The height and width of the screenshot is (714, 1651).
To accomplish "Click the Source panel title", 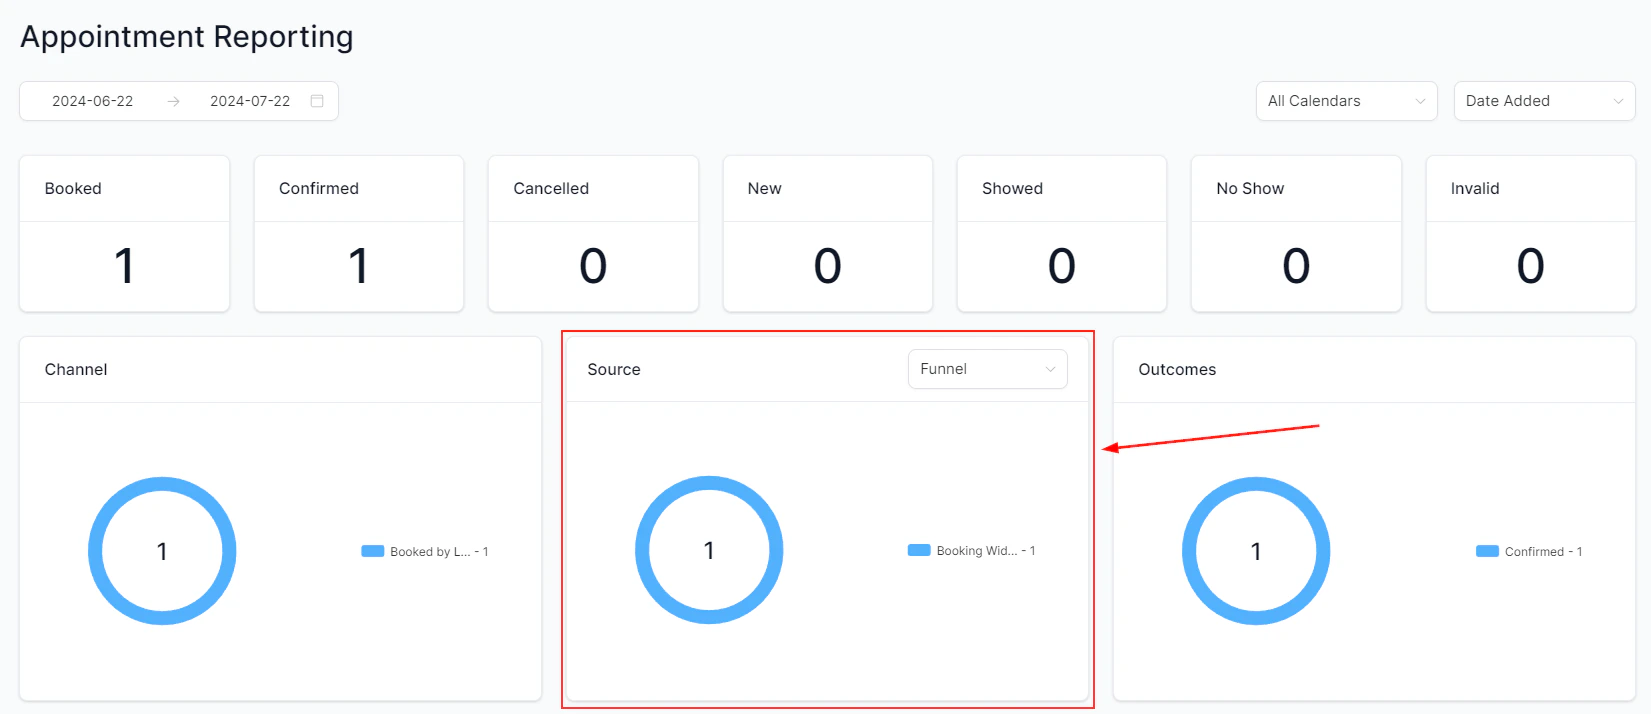I will pos(614,369).
